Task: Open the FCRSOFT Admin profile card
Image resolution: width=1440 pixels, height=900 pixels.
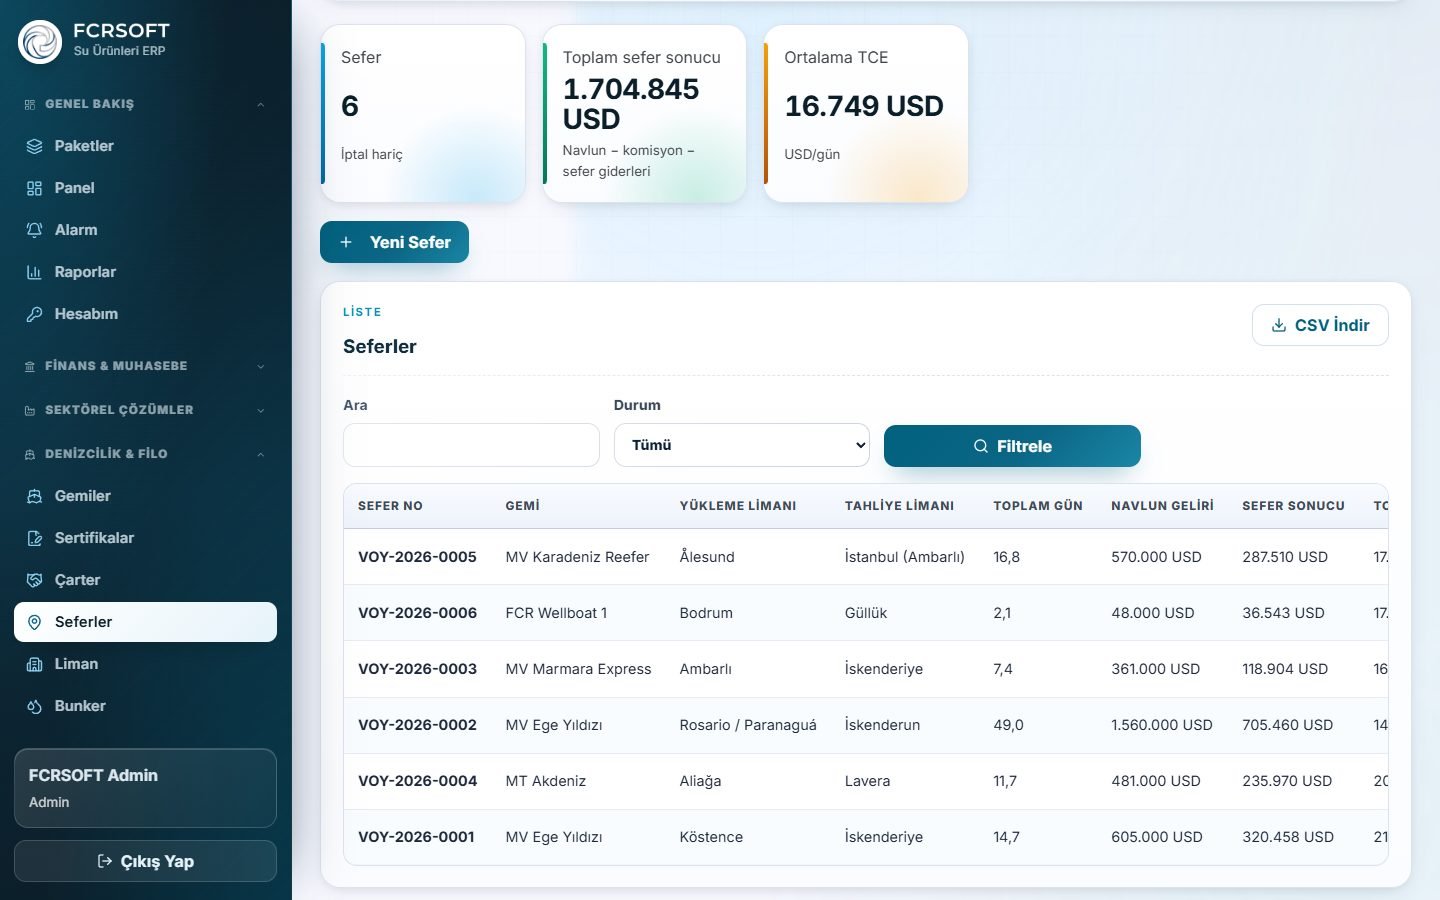Action: [145, 788]
